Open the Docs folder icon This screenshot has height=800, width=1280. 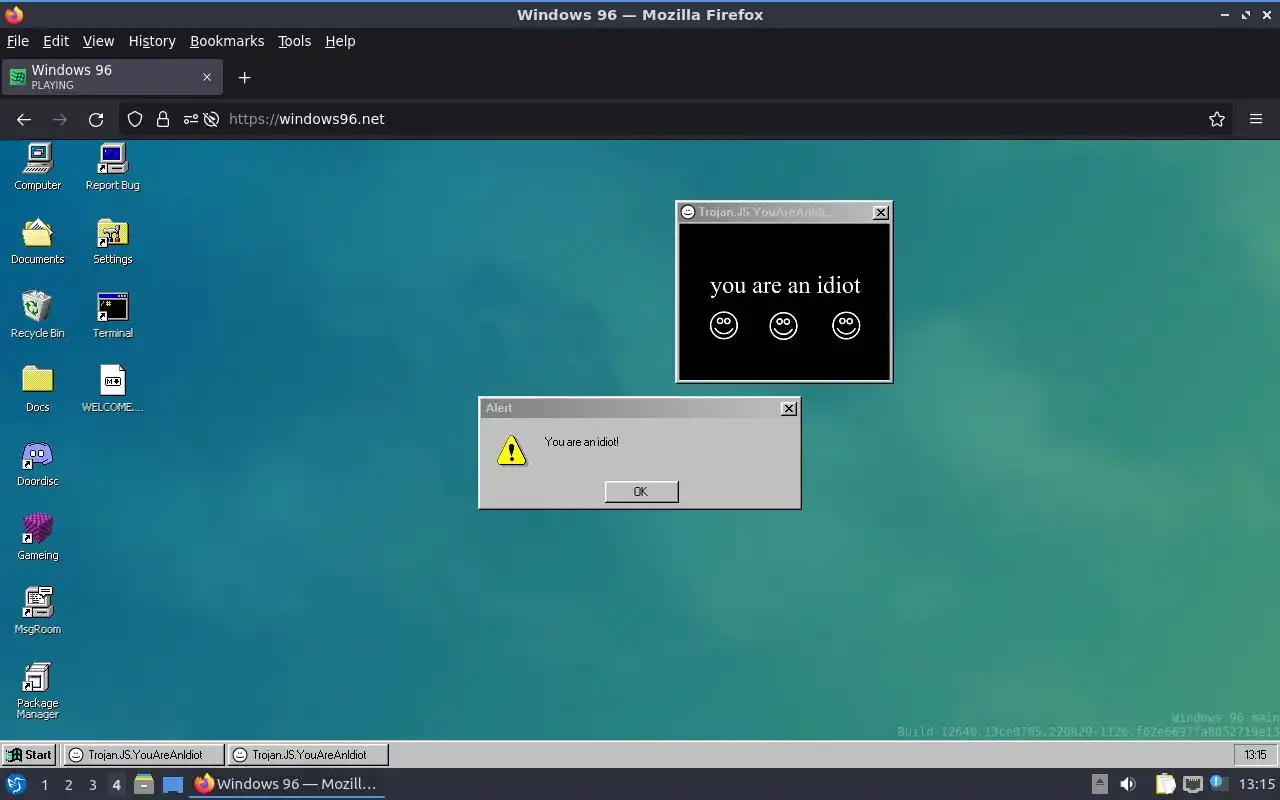[38, 389]
